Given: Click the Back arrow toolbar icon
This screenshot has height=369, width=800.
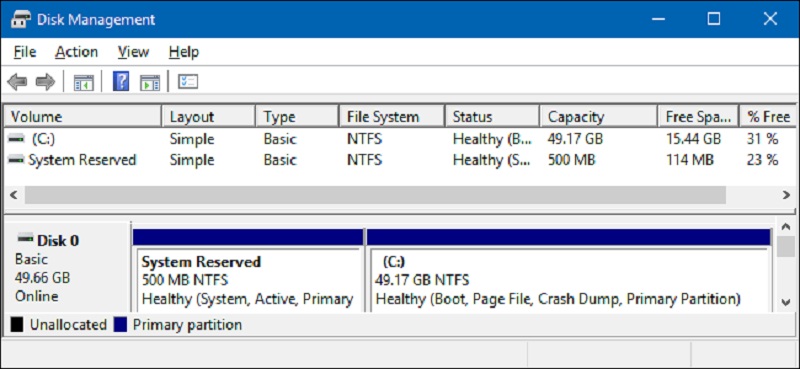Looking at the screenshot, I should pos(17,82).
